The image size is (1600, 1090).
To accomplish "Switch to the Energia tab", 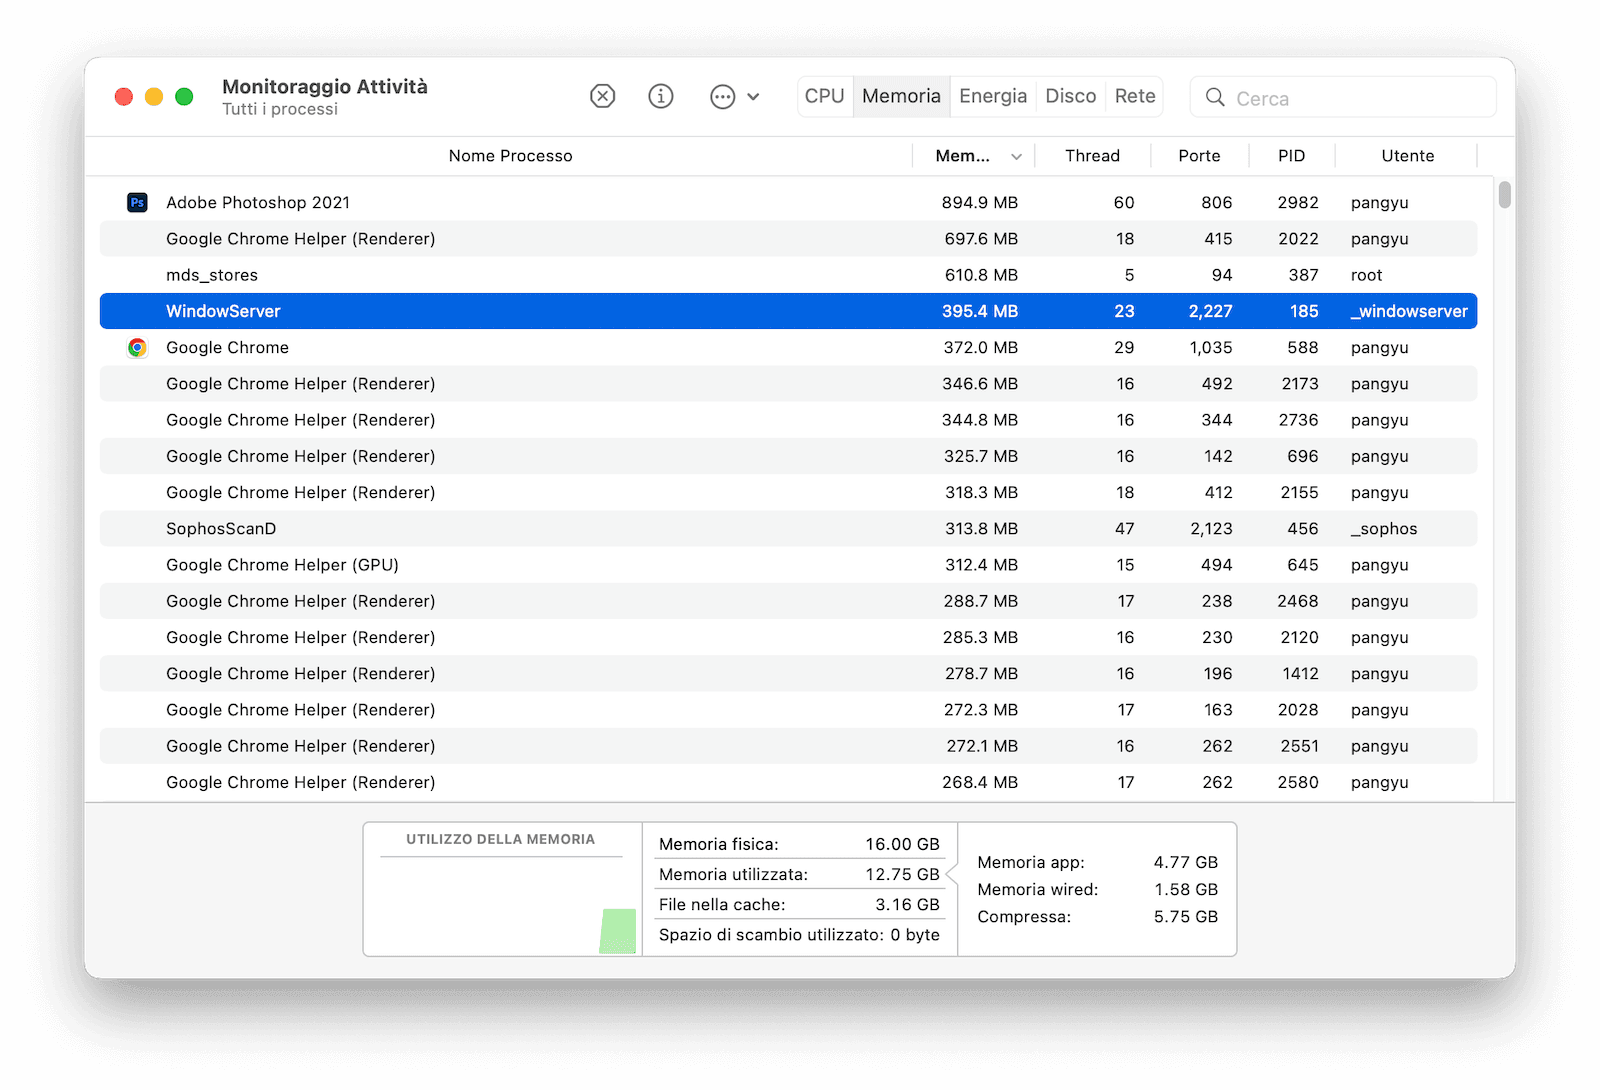I will 992,95.
